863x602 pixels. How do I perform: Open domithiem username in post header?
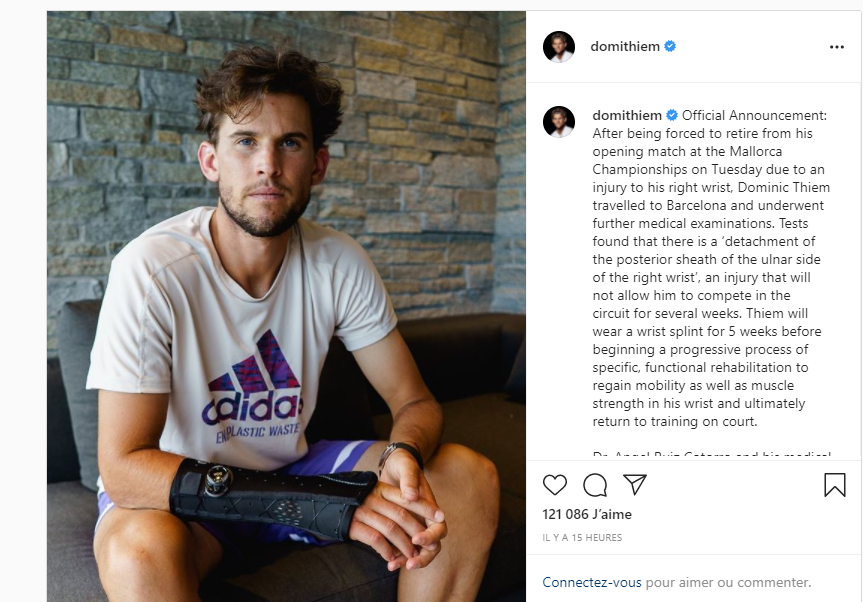point(625,47)
